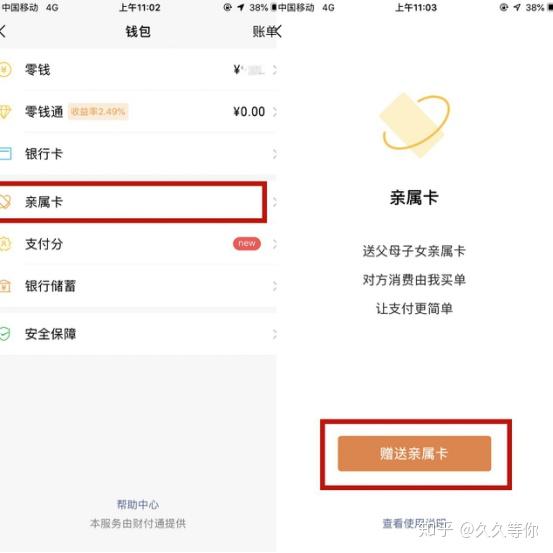Viewport: 553px width, 553px height.
Task: Open 零钱通 via its chevron arrow
Action: (274, 112)
